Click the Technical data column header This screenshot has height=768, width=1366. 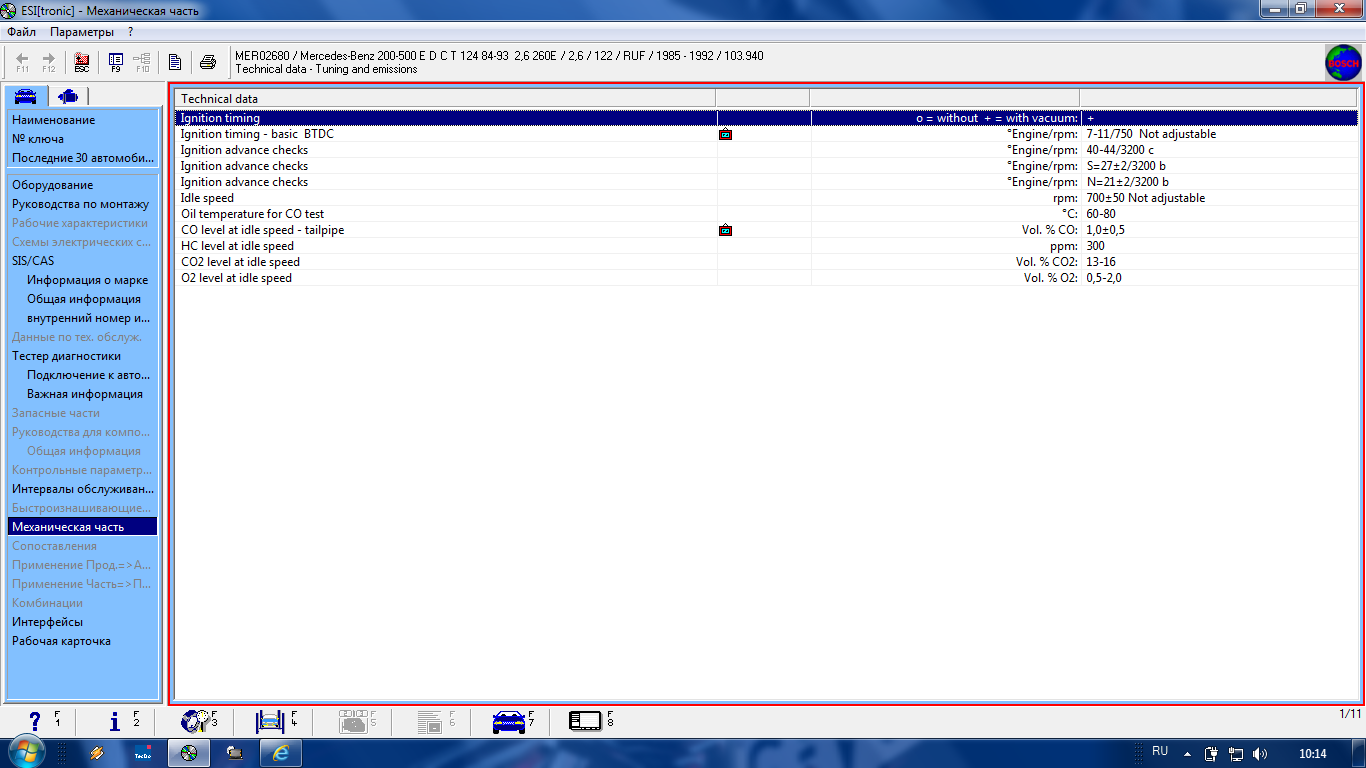pyautogui.click(x=445, y=99)
